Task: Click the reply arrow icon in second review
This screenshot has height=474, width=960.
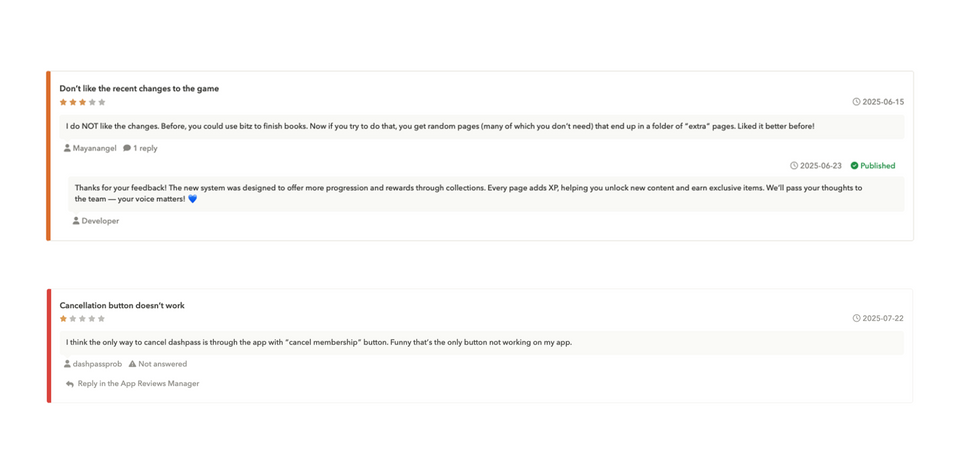Action: [70, 384]
